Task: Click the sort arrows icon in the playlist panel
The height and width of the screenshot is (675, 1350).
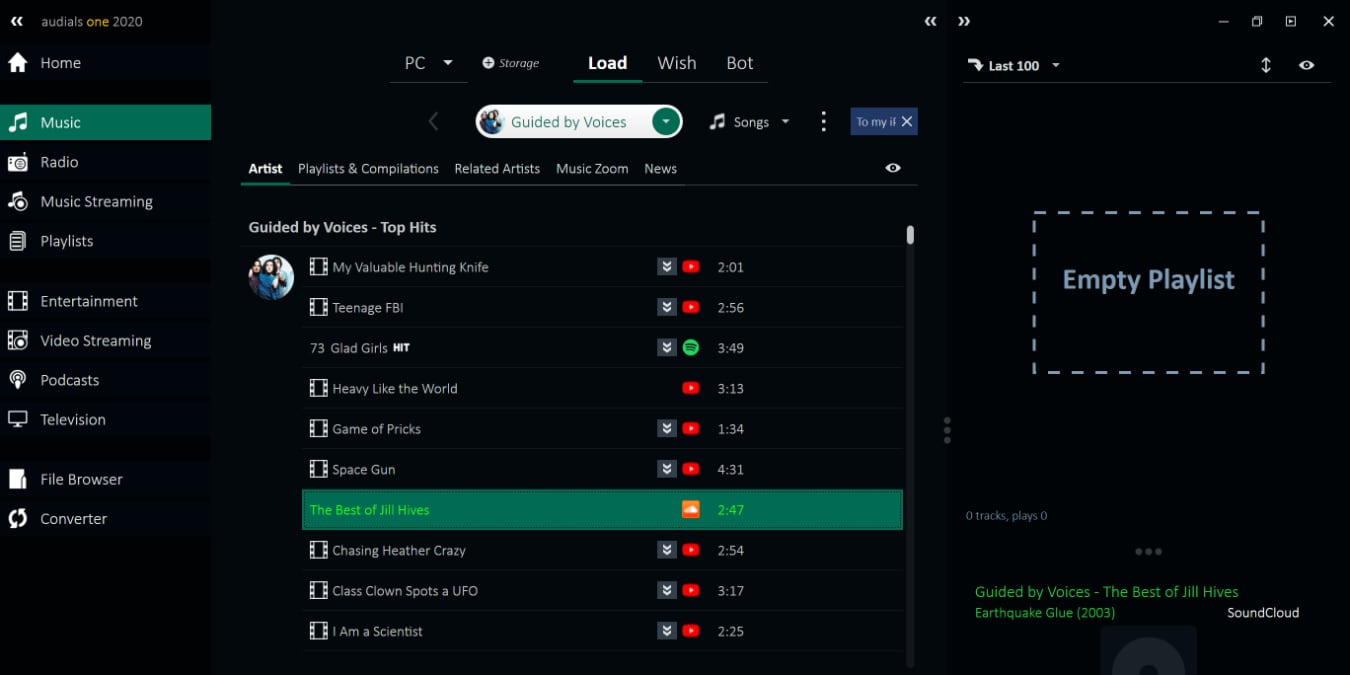Action: (1265, 65)
